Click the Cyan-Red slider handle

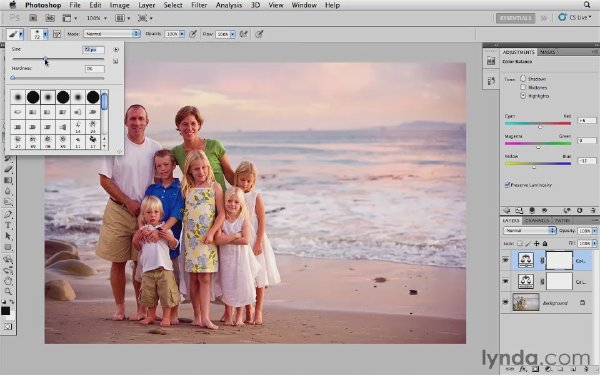tap(540, 127)
